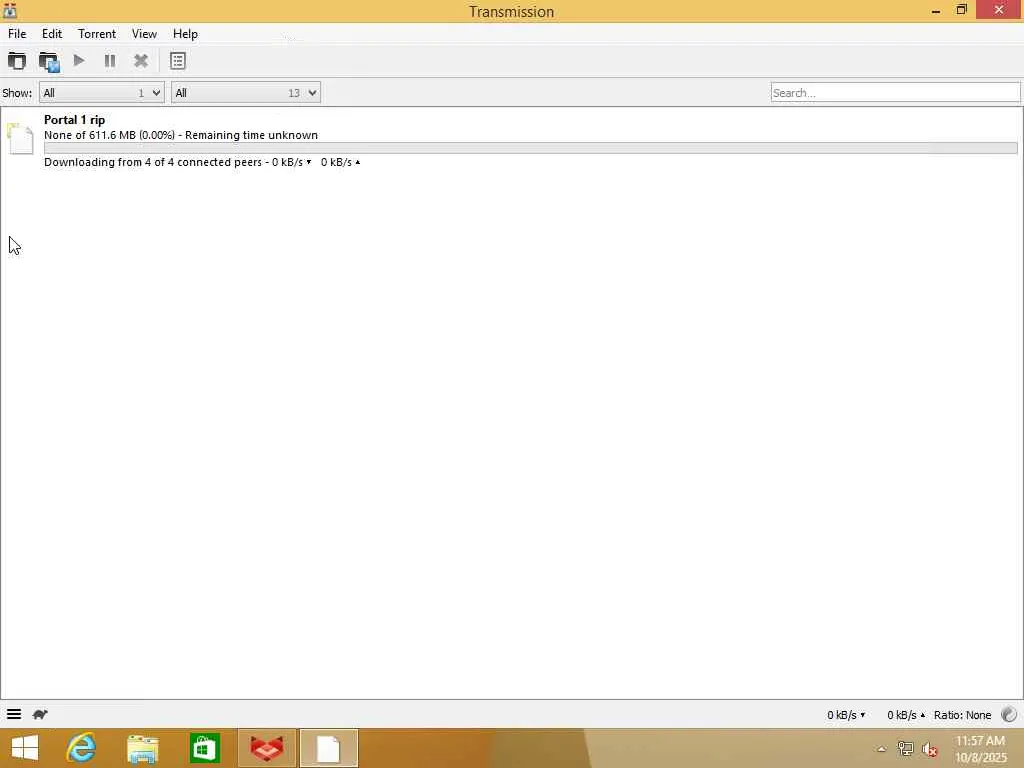Show hidden tray icons arrow
The width and height of the screenshot is (1024, 768).
pos(882,749)
